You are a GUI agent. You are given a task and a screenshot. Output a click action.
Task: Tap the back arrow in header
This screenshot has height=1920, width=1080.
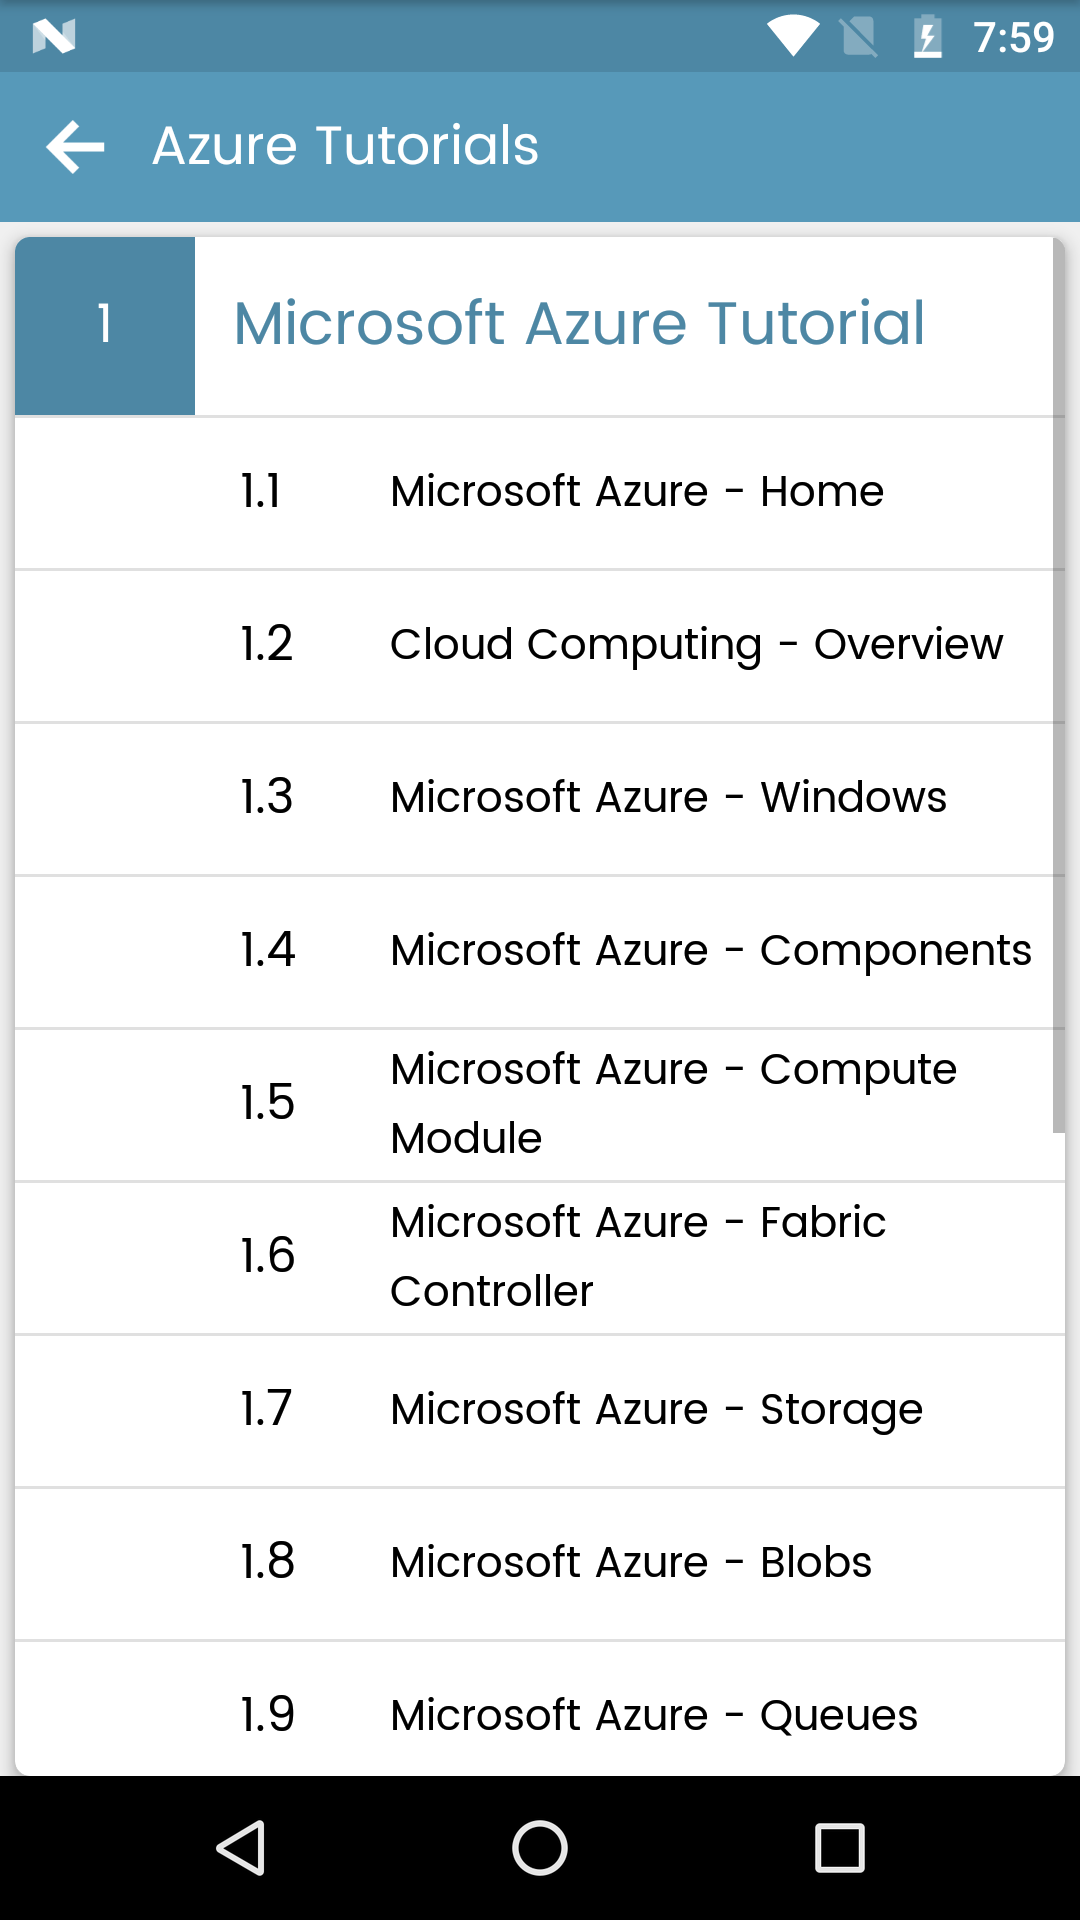75,147
